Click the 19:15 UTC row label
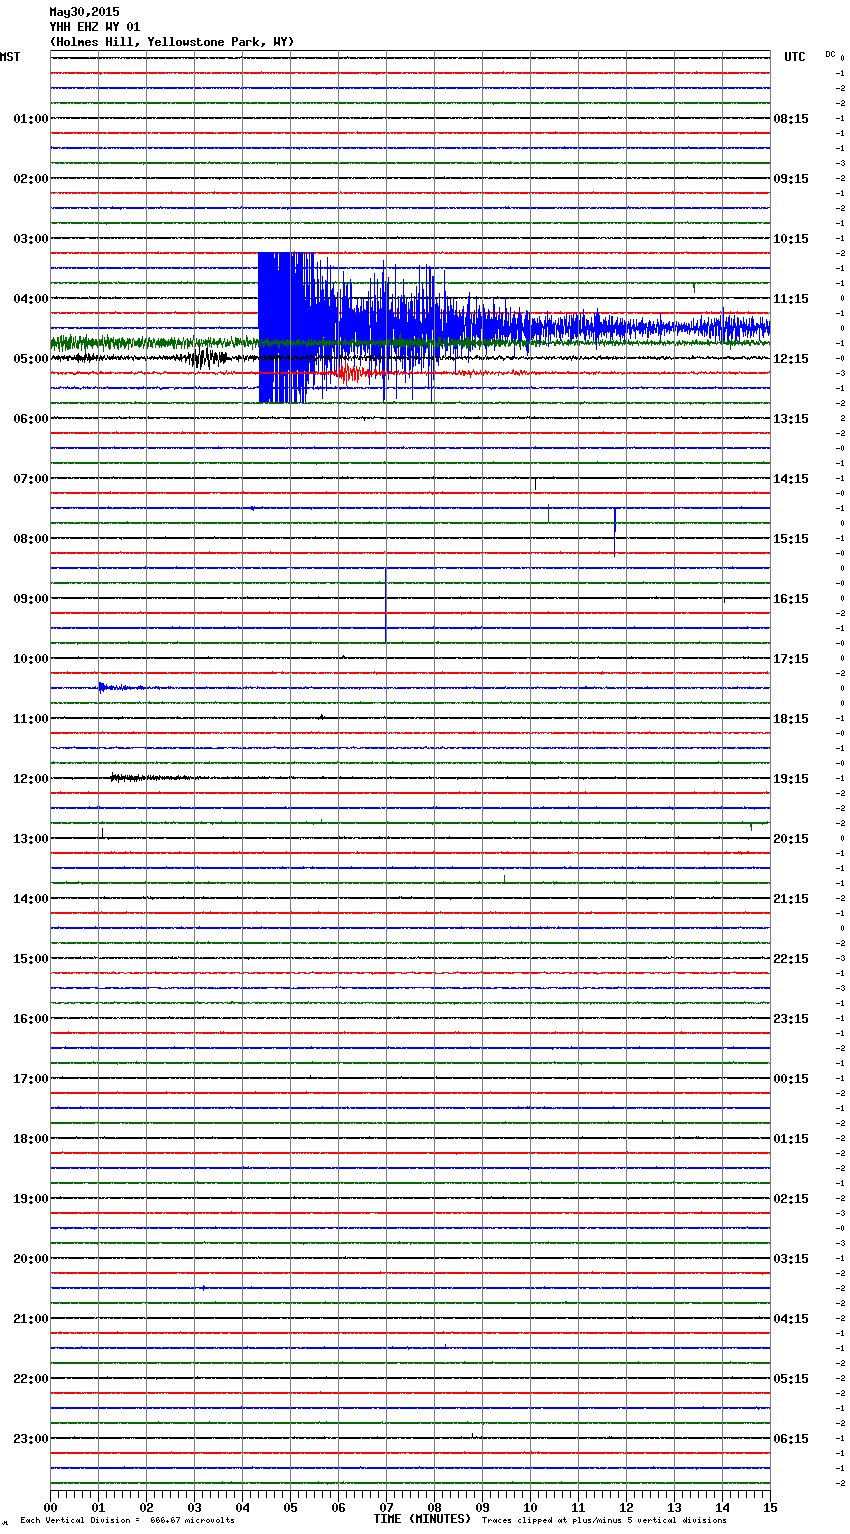The image size is (850, 1534). pyautogui.click(x=791, y=779)
